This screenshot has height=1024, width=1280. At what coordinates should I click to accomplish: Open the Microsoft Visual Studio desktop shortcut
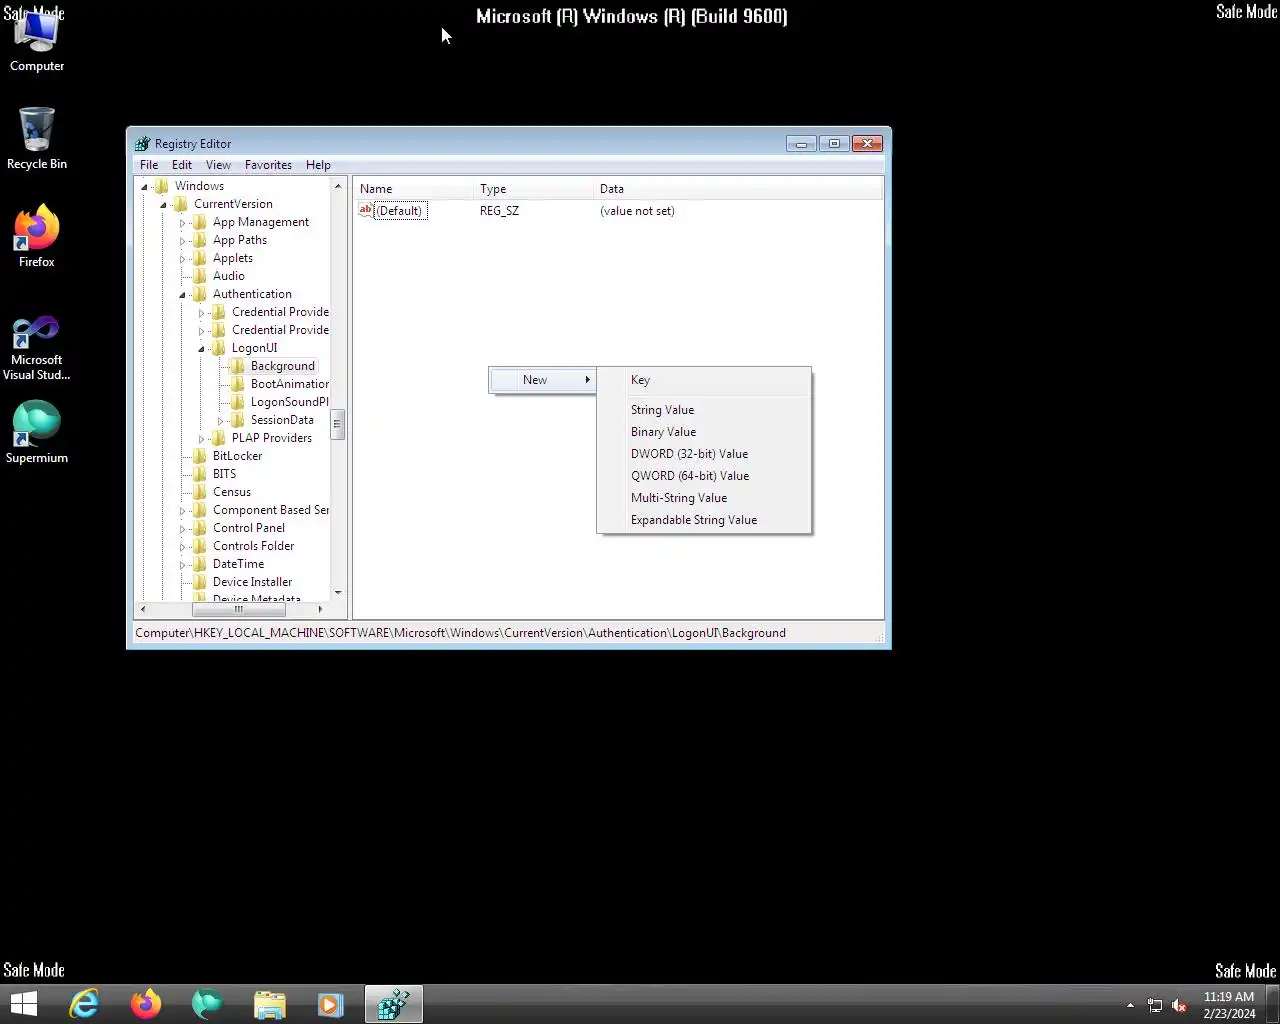tap(37, 348)
